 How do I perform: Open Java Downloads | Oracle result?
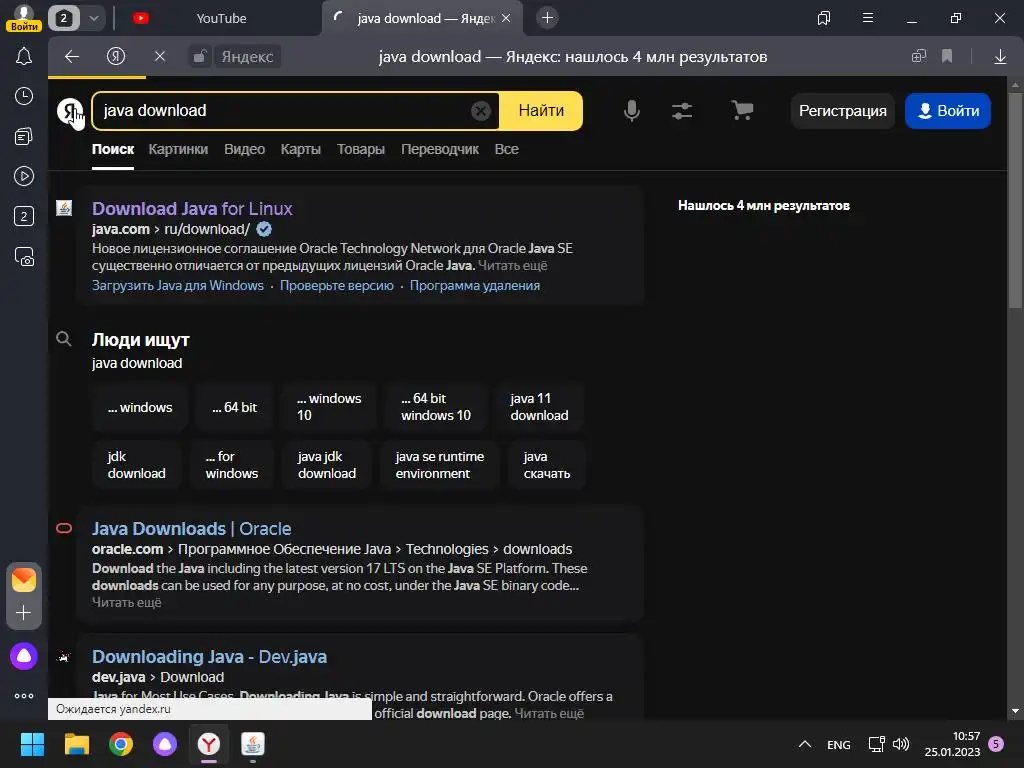click(191, 528)
